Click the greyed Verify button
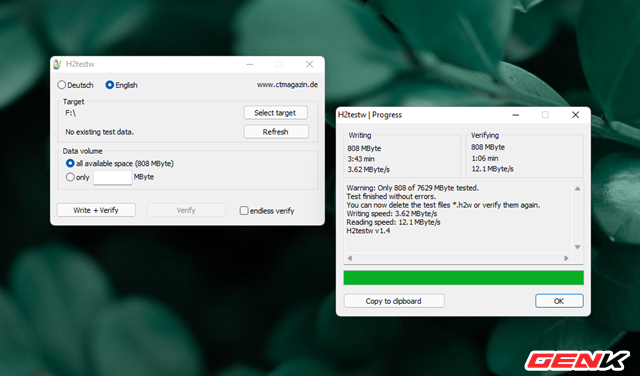Image resolution: width=640 pixels, height=376 pixels. tap(186, 210)
